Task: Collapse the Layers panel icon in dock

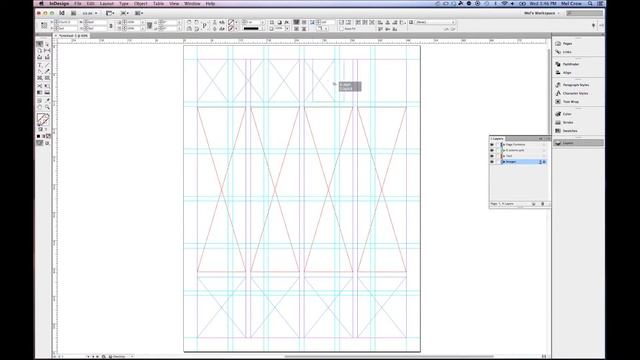Action: coord(578,143)
